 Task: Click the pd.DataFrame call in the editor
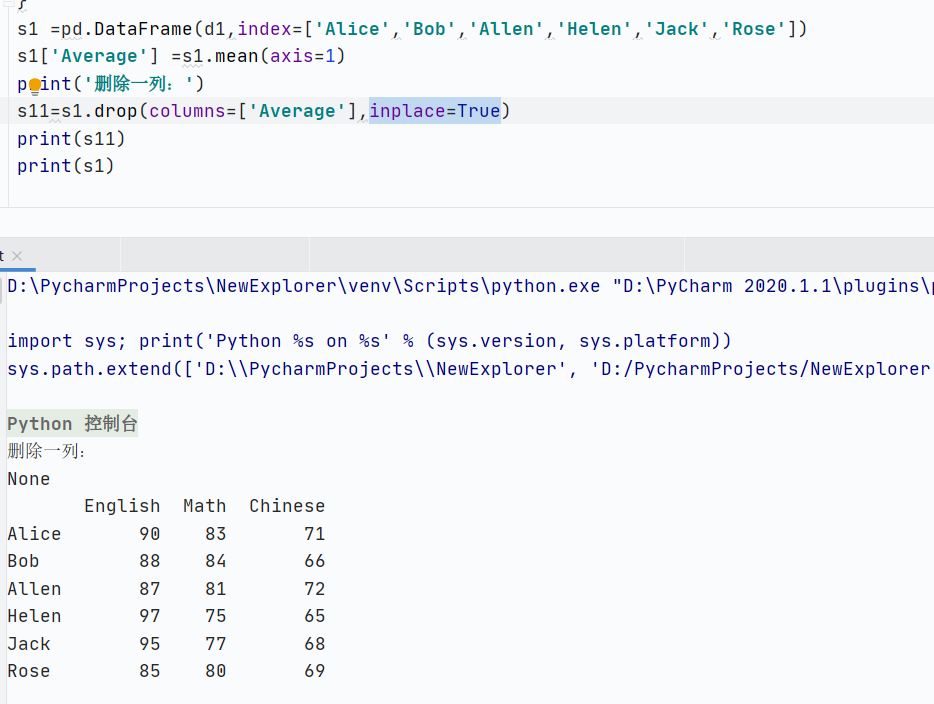(x=128, y=29)
